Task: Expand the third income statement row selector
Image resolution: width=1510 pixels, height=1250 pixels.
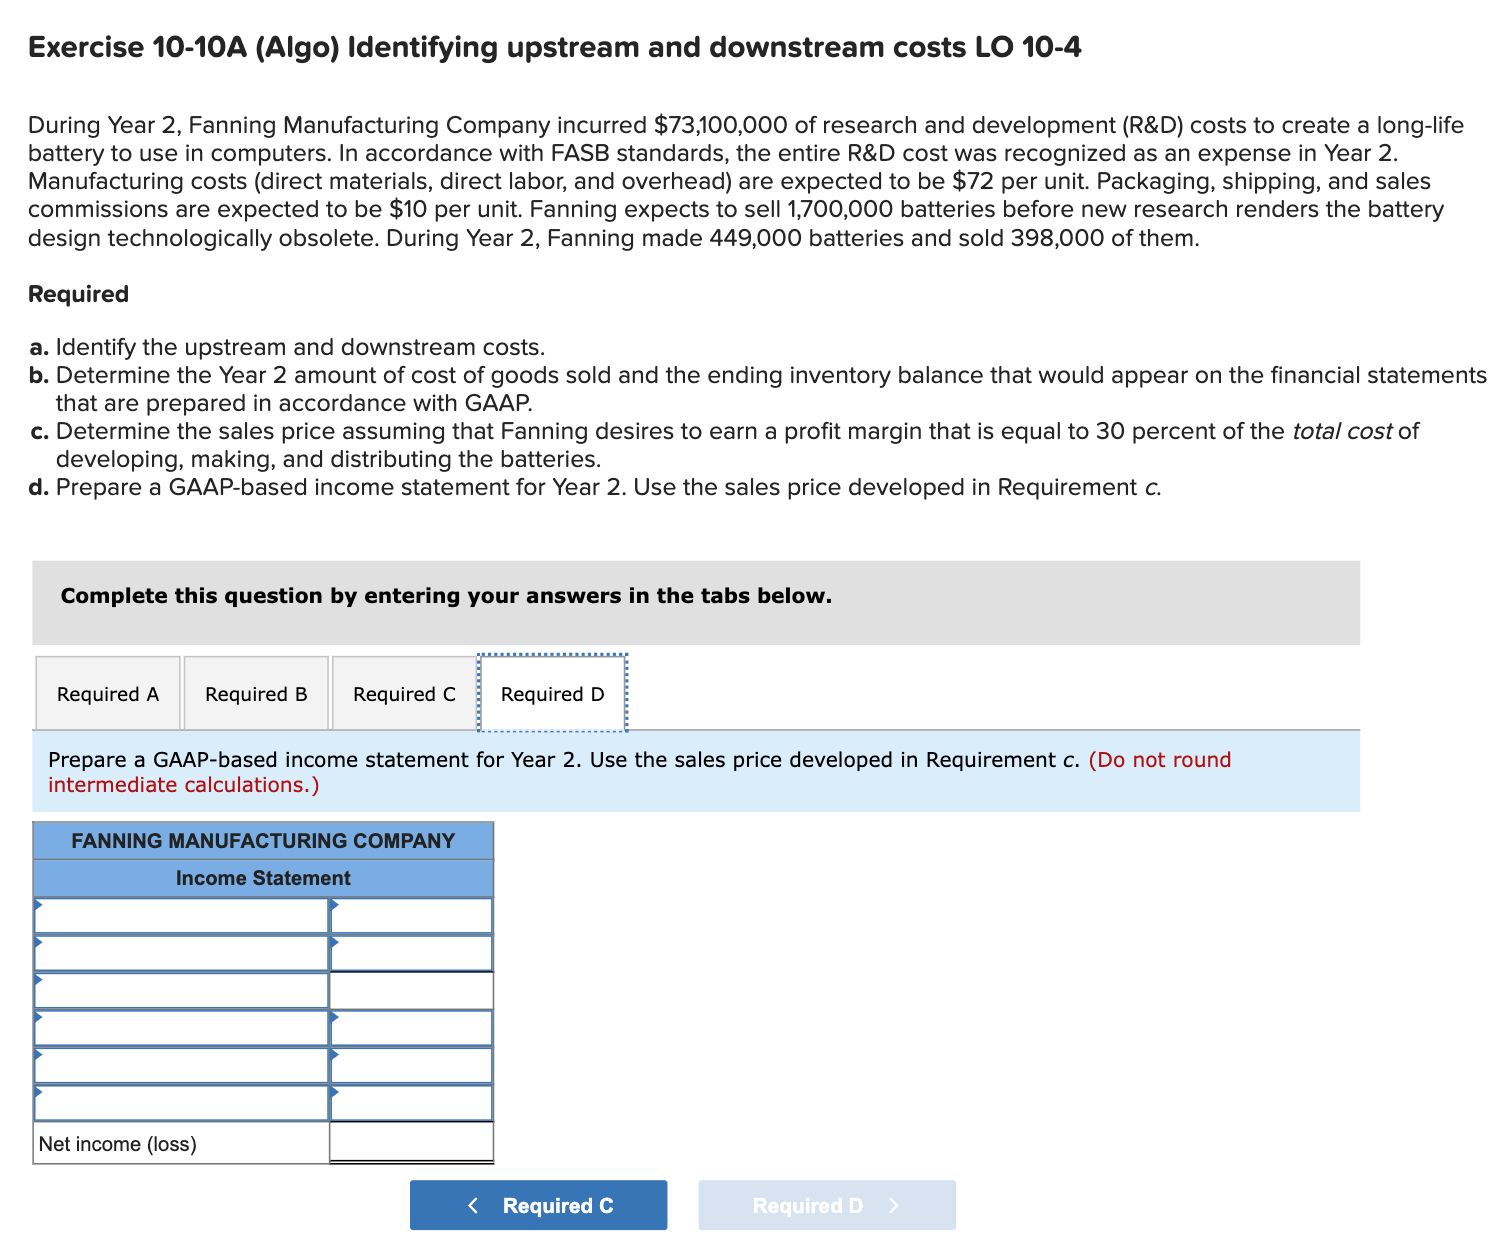Action: click(180, 989)
